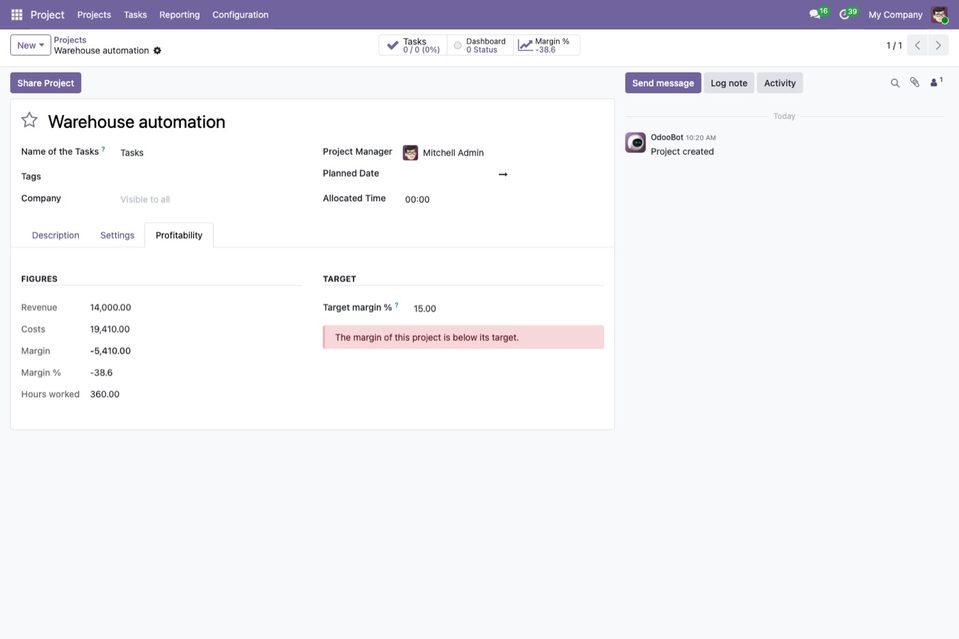Edit the Name of the Tasks field

(x=209, y=153)
